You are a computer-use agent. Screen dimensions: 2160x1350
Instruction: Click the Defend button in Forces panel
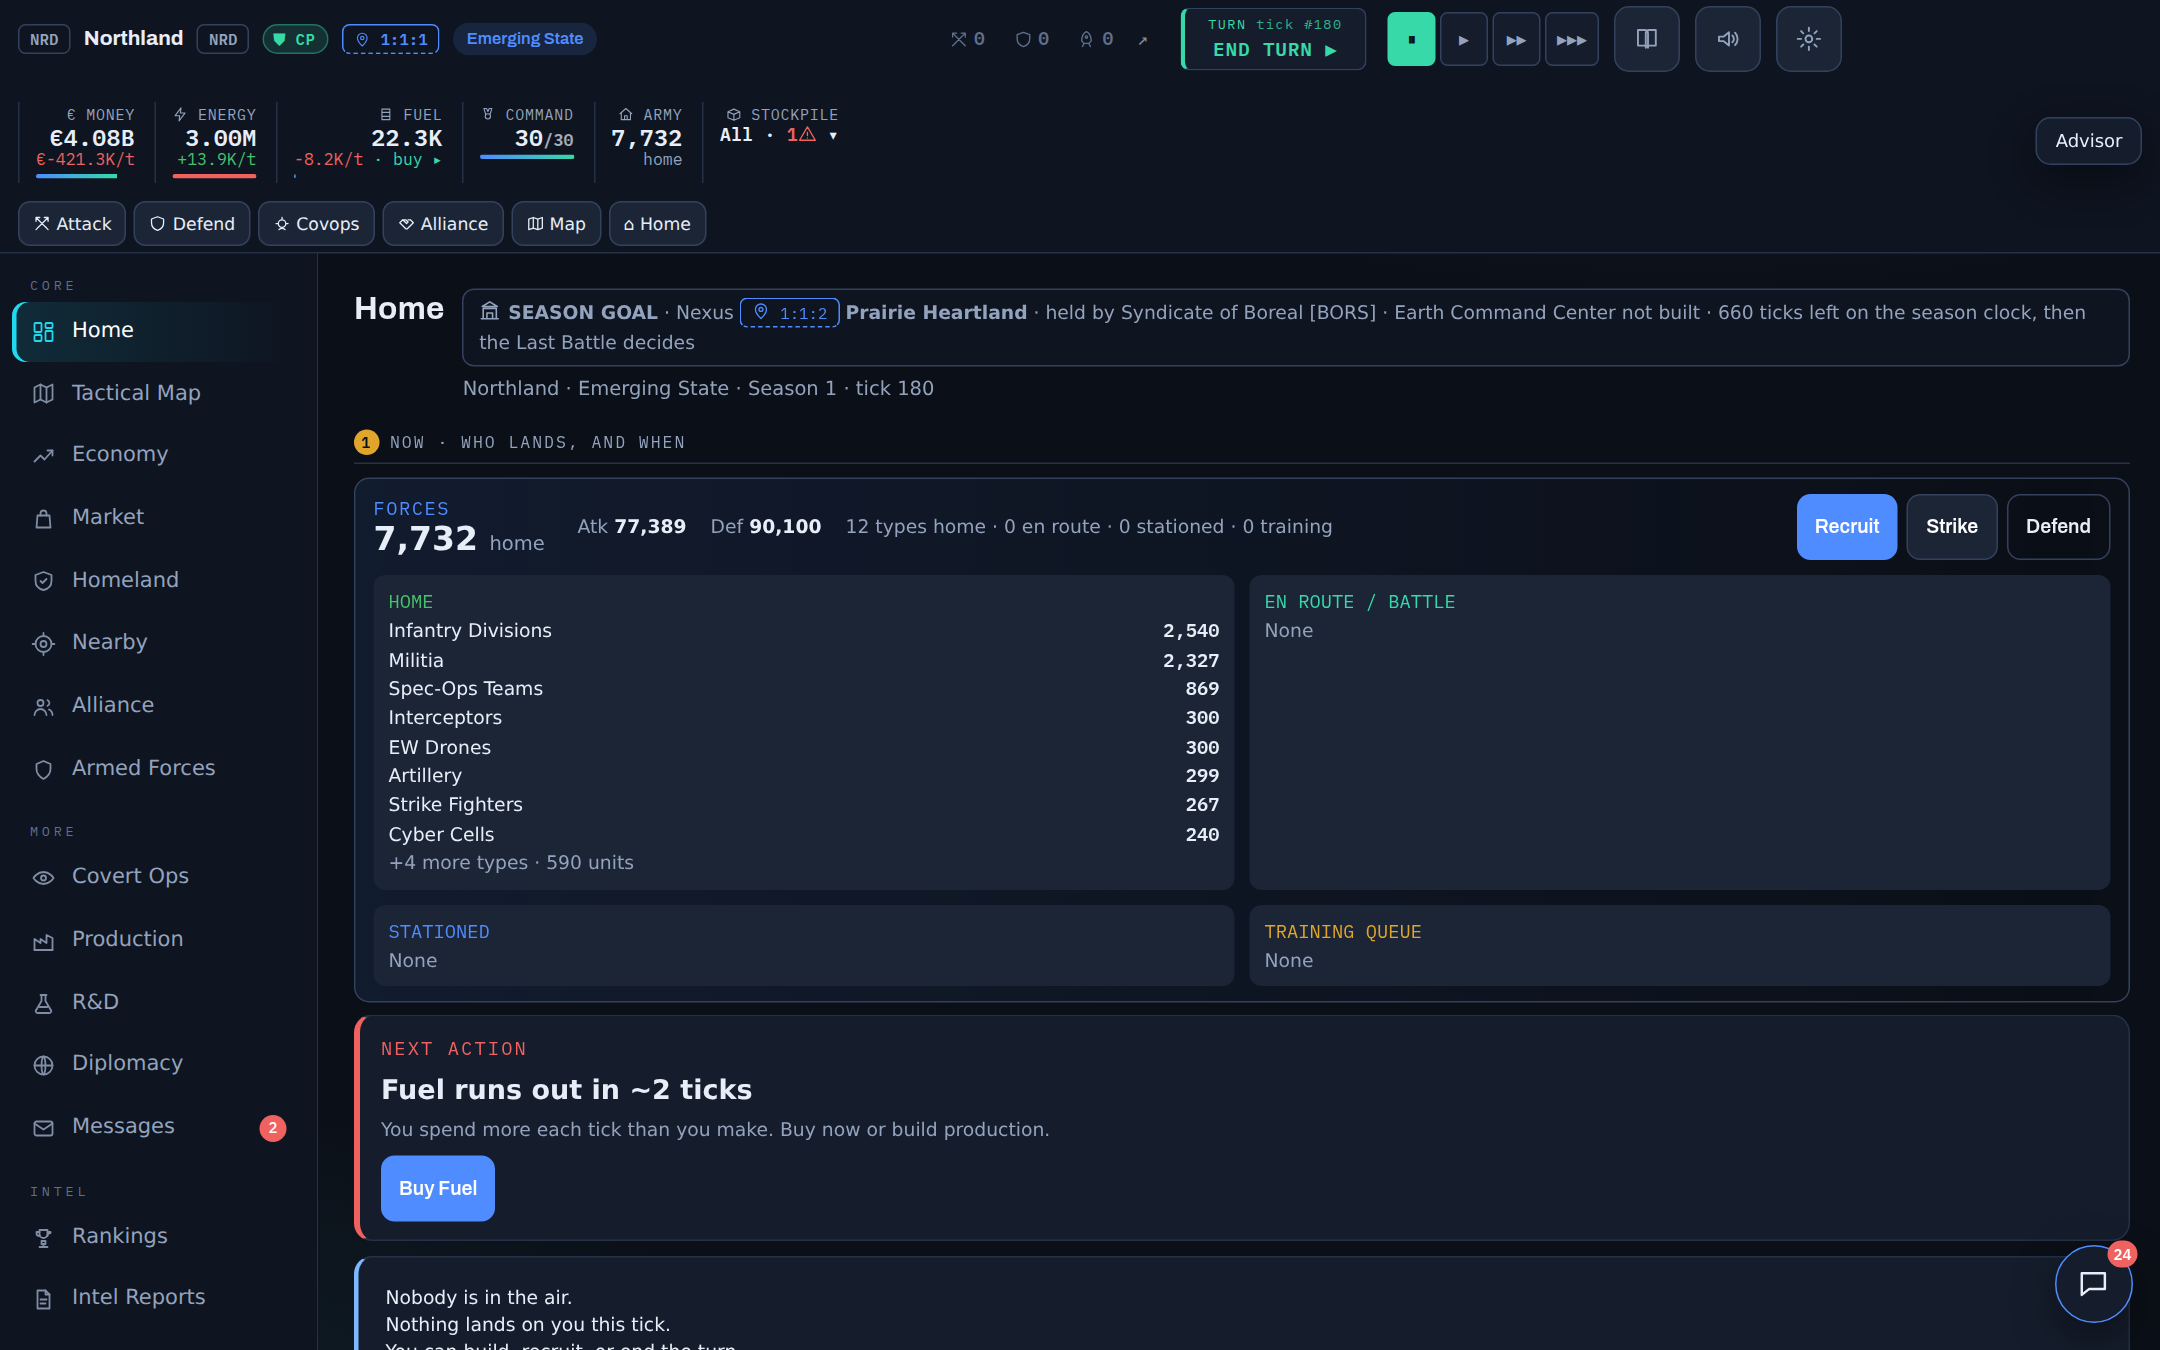2058,527
